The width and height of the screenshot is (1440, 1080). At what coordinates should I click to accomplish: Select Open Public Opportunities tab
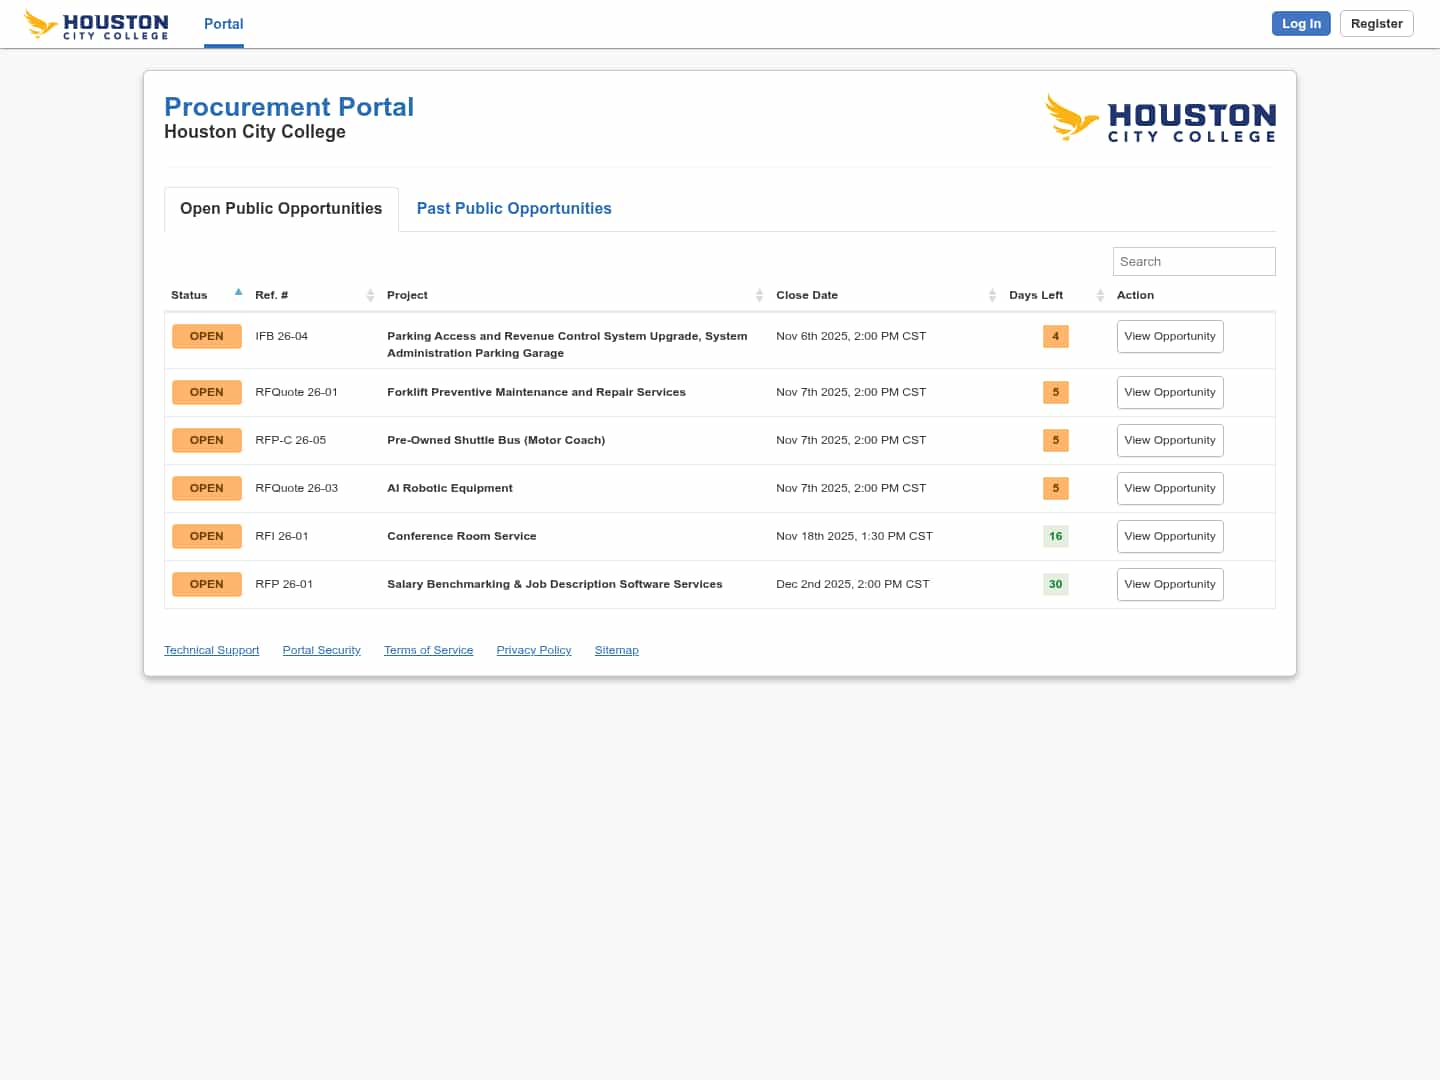(x=281, y=208)
